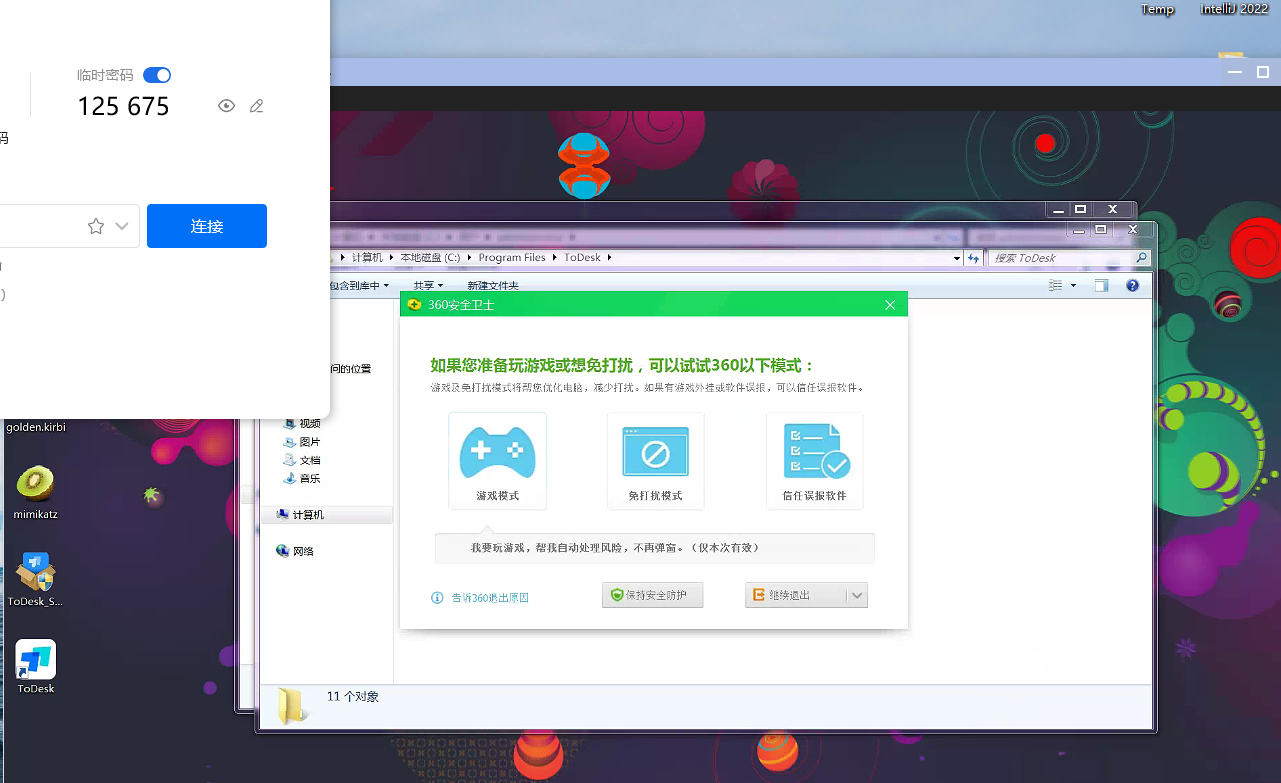1281x783 pixels.
Task: Toggle the Explorer preview pane icon
Action: 1101,286
